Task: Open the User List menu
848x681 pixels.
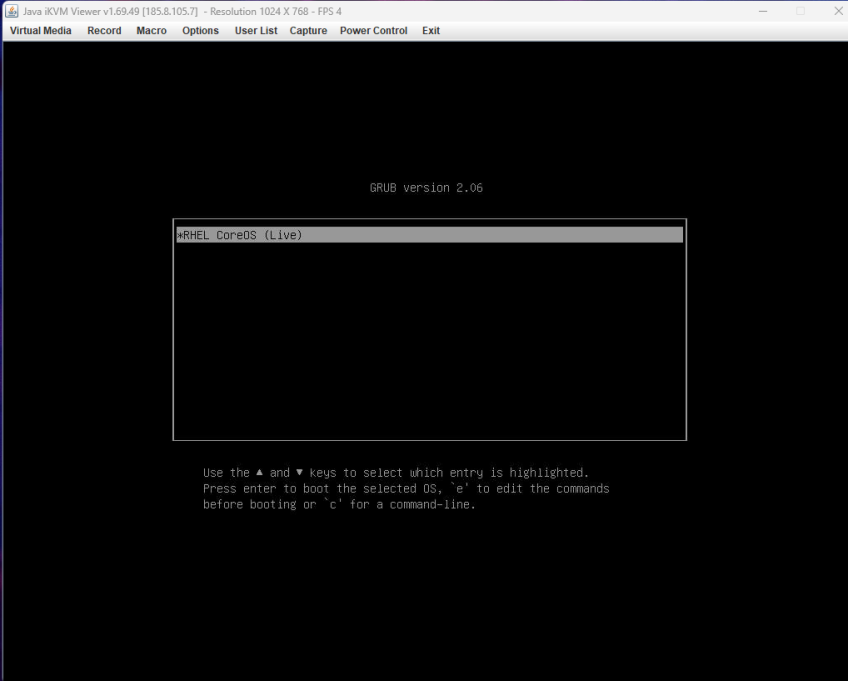Action: [256, 30]
